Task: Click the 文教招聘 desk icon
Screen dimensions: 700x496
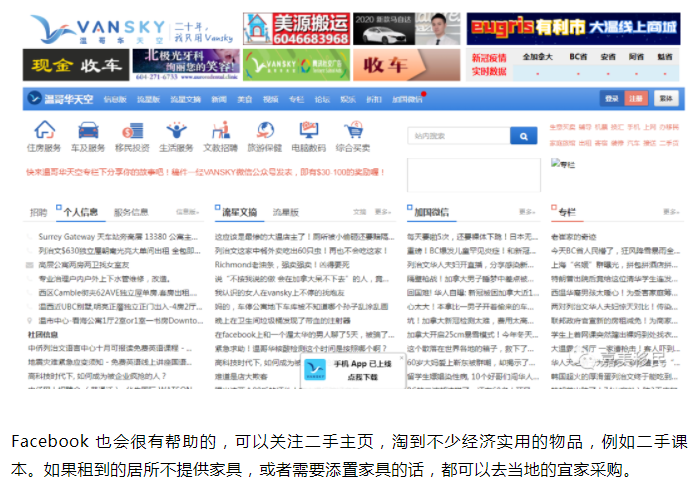Action: (219, 131)
